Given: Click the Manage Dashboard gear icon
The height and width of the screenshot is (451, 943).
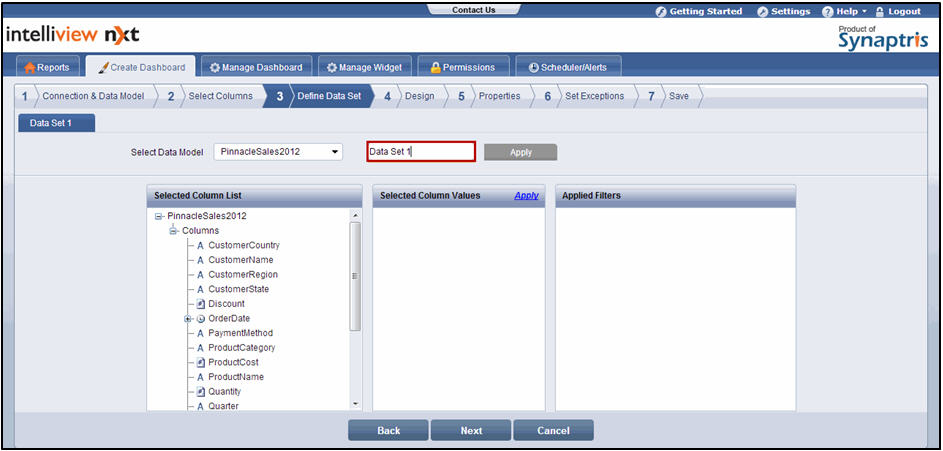Looking at the screenshot, I should pos(215,68).
